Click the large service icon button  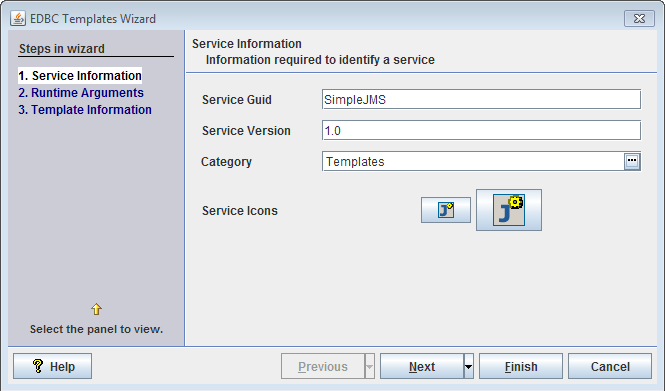(509, 210)
